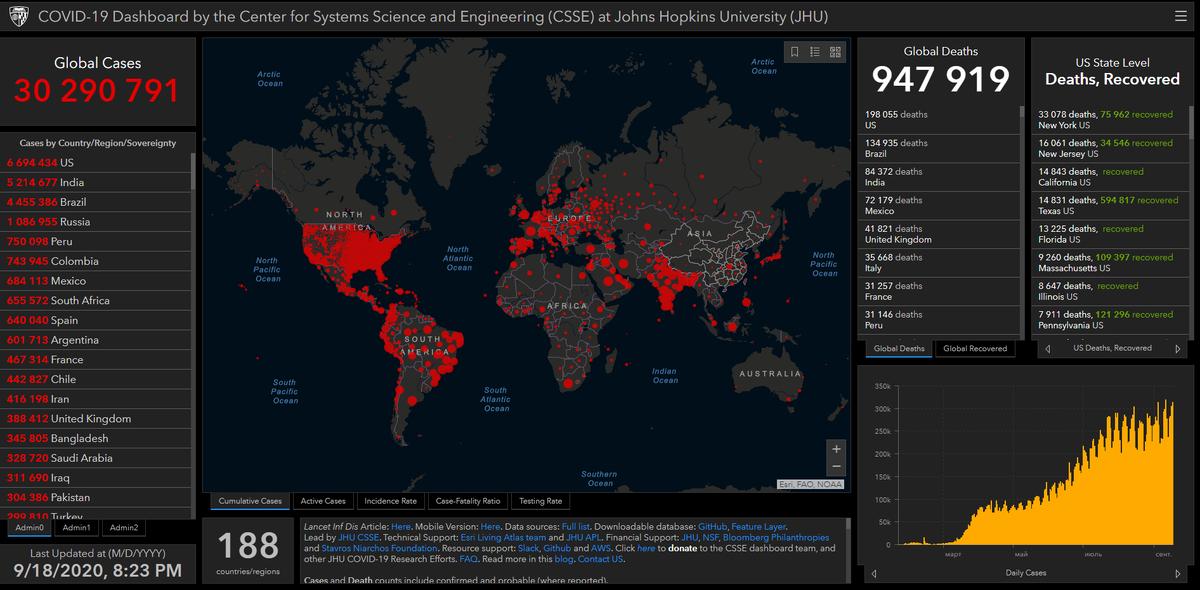The width and height of the screenshot is (1200, 590).
Task: Open the map legend list icon
Action: [x=815, y=52]
